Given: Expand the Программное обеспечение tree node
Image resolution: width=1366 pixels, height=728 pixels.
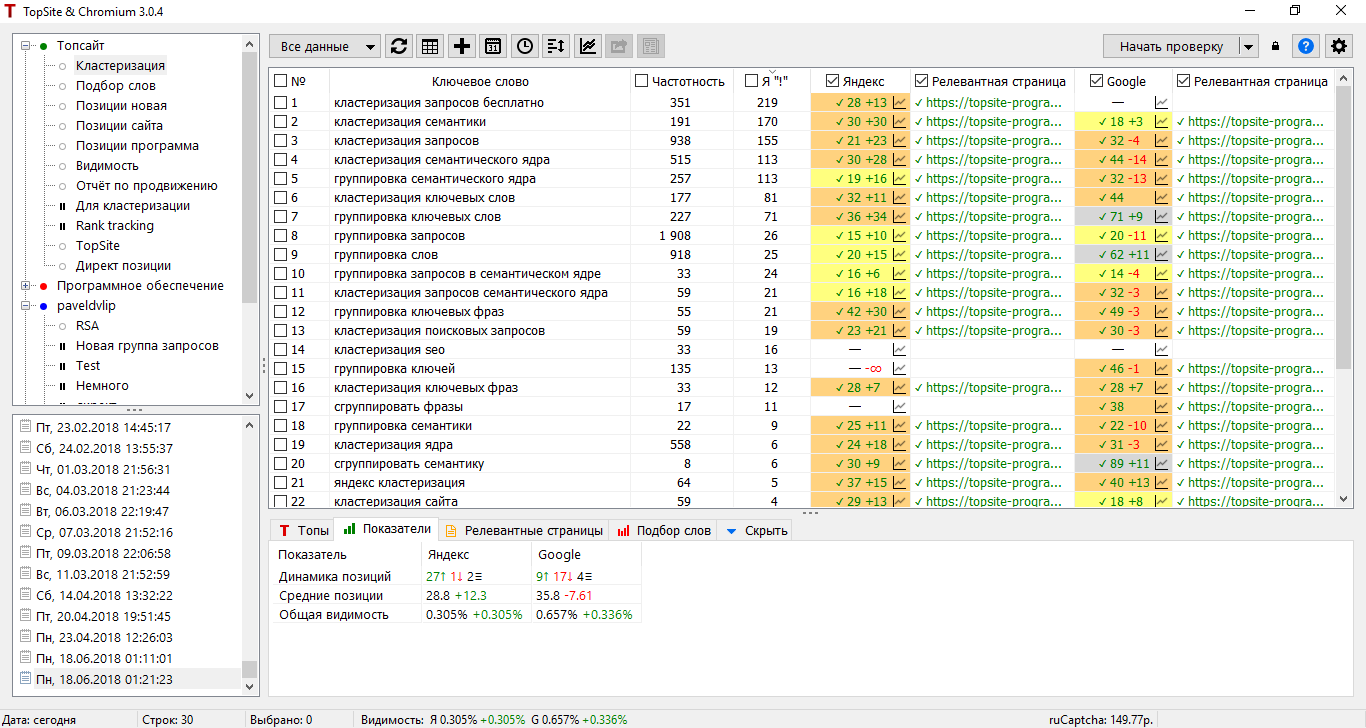Looking at the screenshot, I should (25, 286).
